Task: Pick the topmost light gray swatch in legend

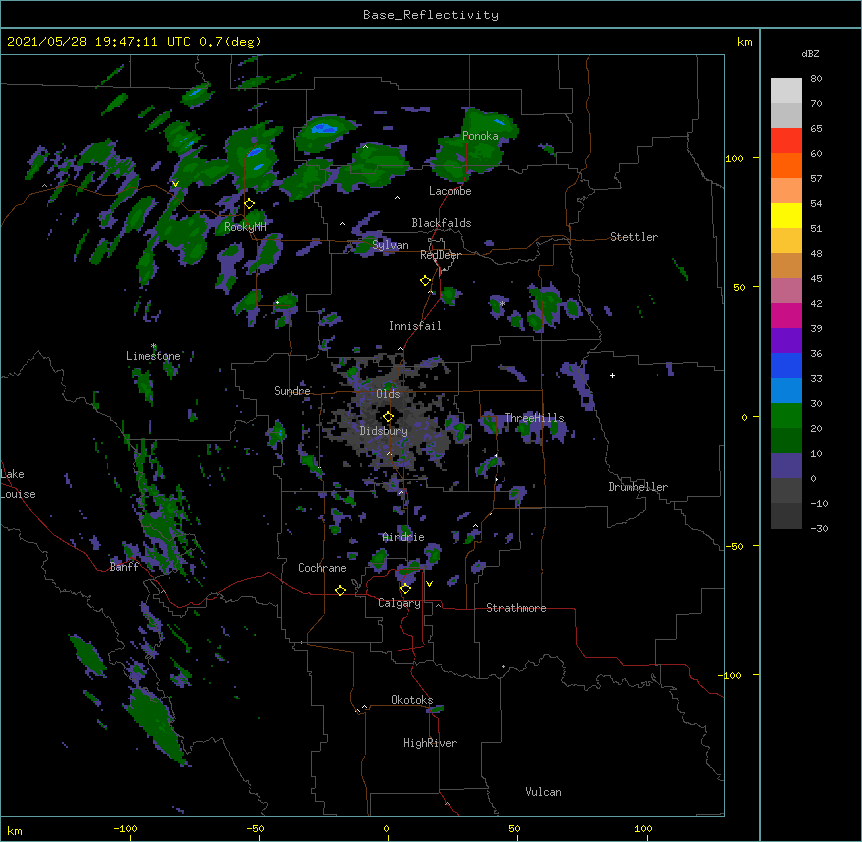Action: pyautogui.click(x=786, y=90)
